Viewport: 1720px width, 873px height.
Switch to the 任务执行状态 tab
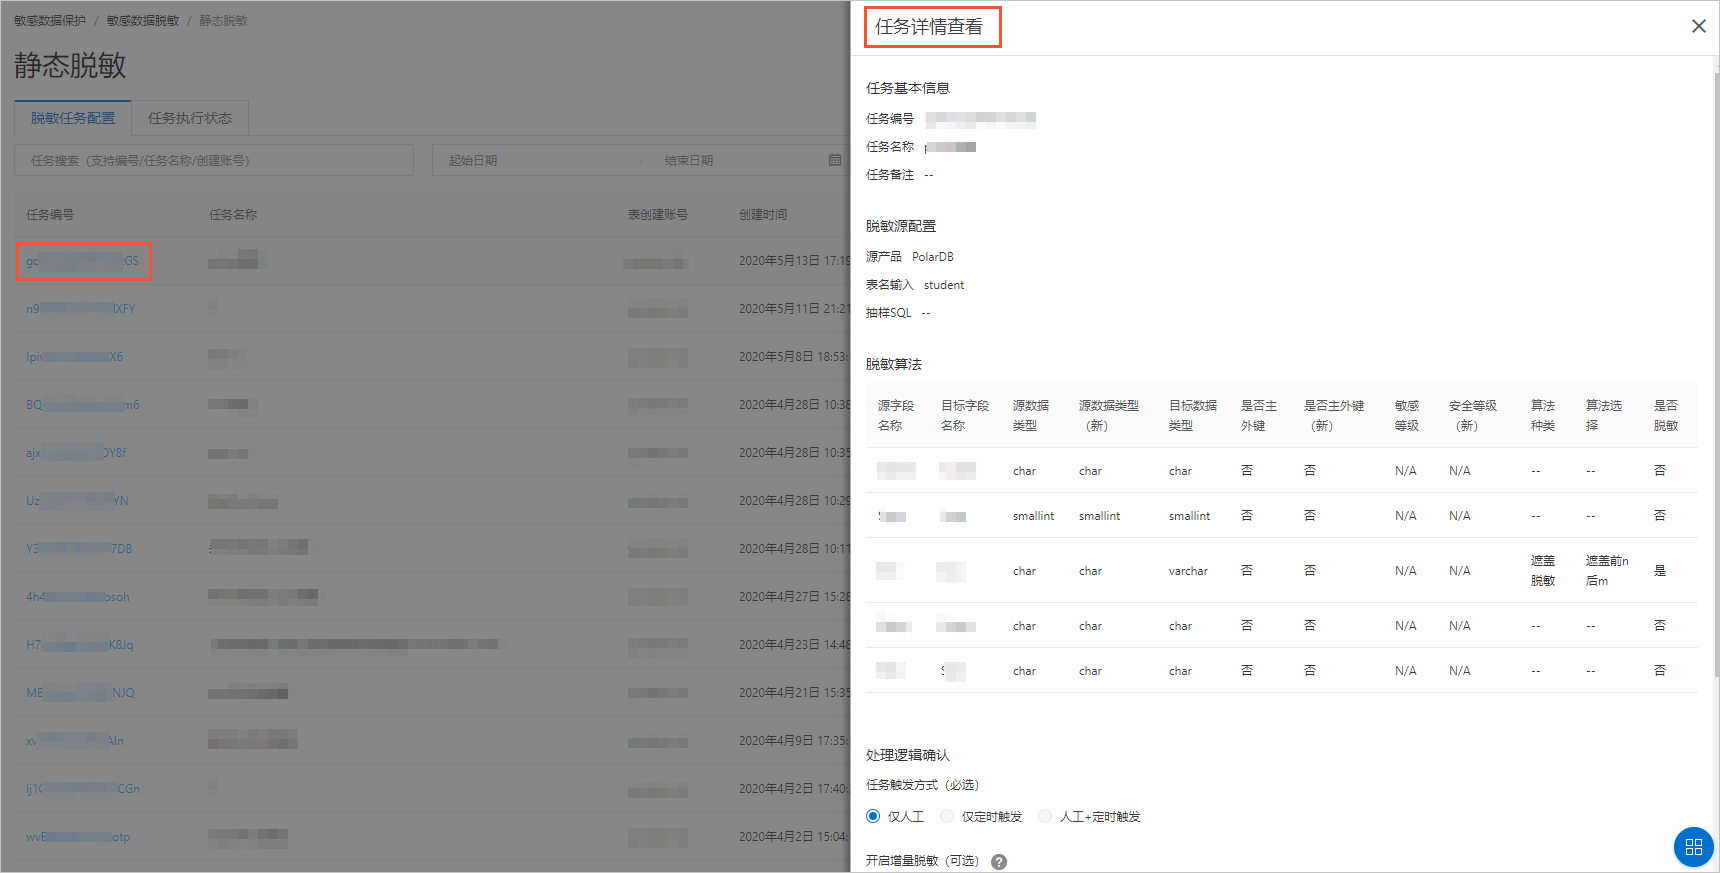pyautogui.click(x=190, y=118)
